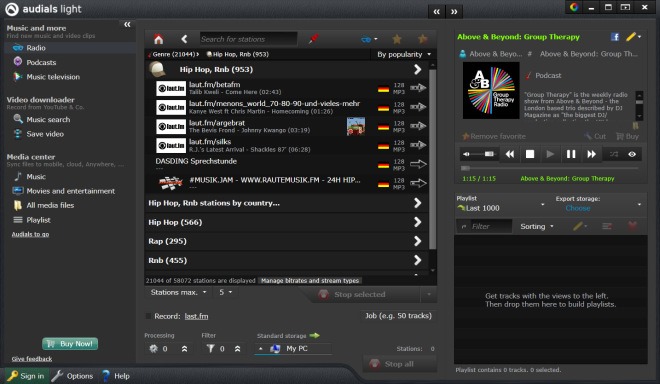
Task: Open Music television in the sidebar
Action: [x=53, y=77]
